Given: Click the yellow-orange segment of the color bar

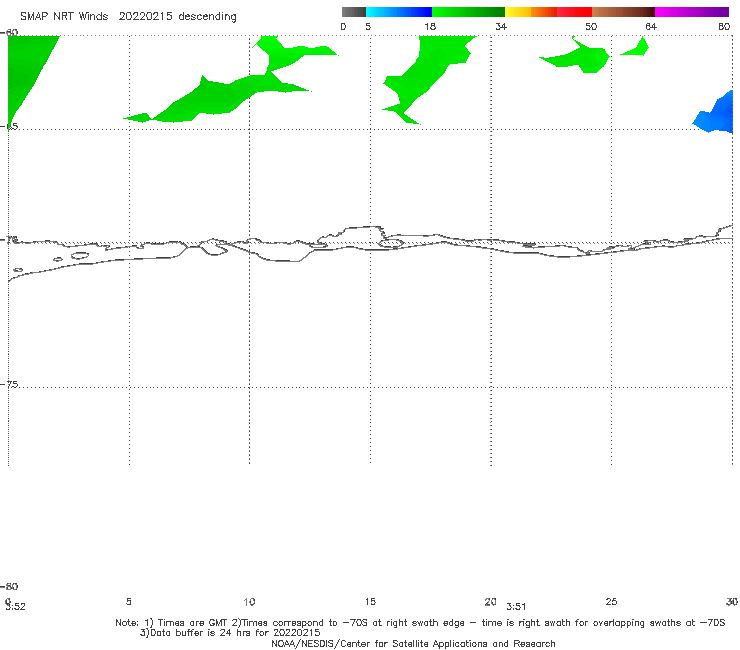Looking at the screenshot, I should [x=531, y=12].
